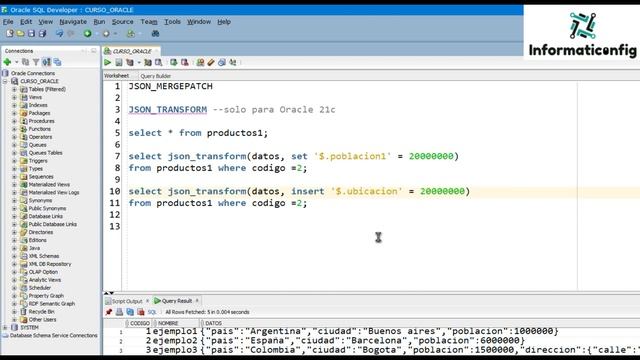640x360 pixels.
Task: Click line 10 insert keyword in editor
Action: (x=308, y=191)
